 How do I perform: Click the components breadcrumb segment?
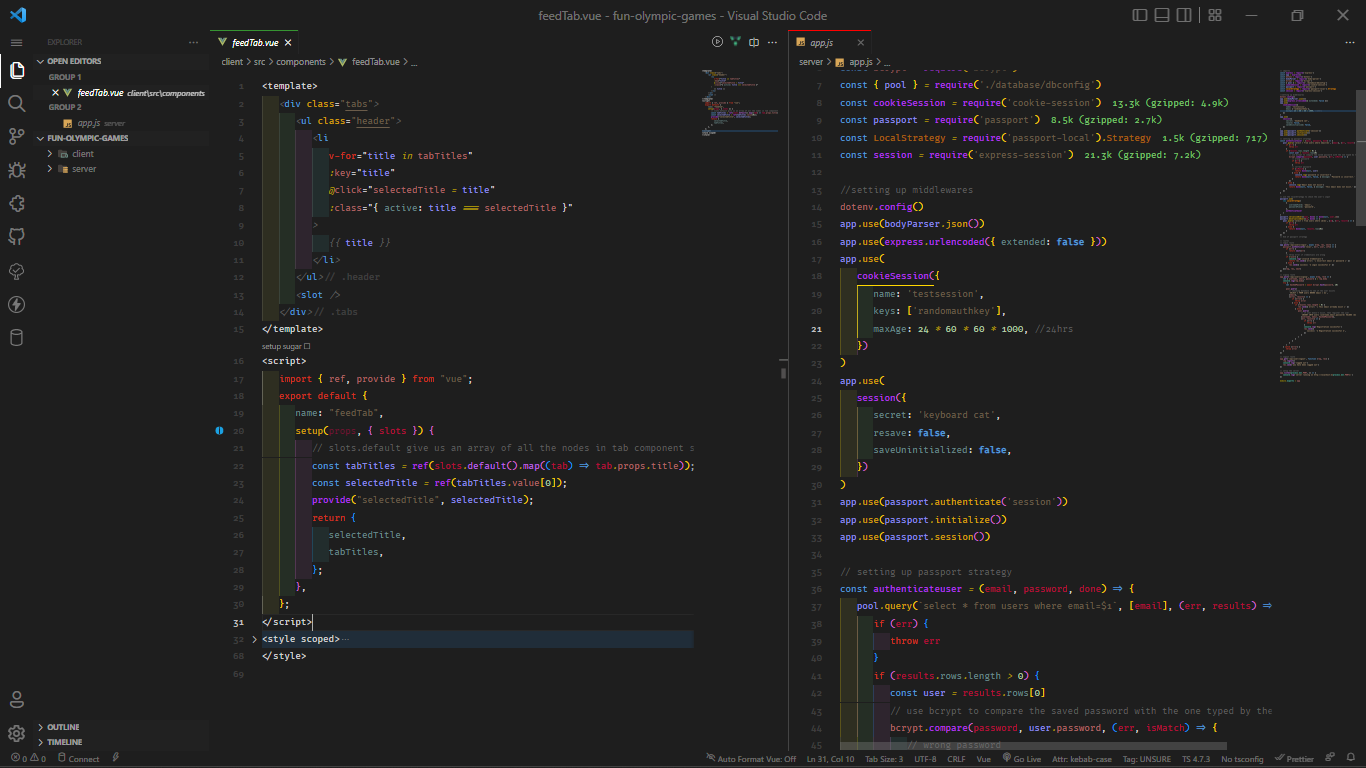tap(301, 62)
